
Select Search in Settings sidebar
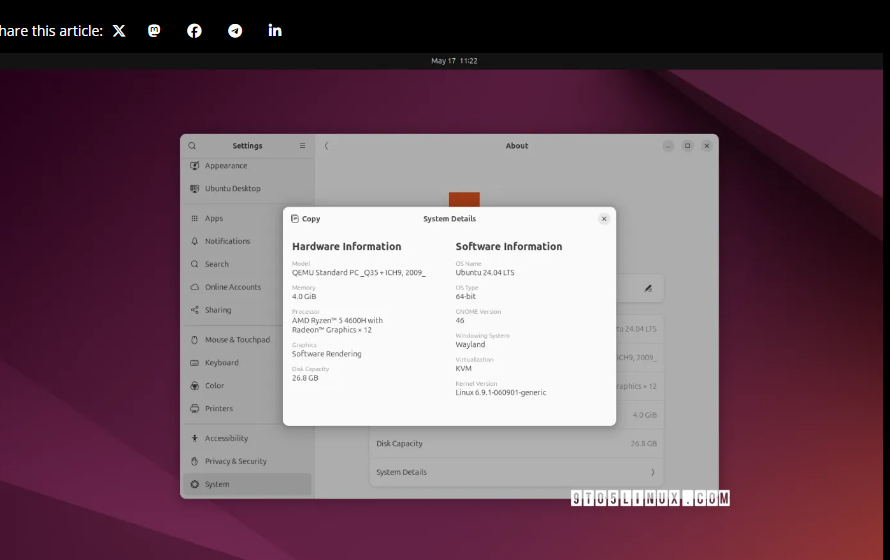(247, 264)
